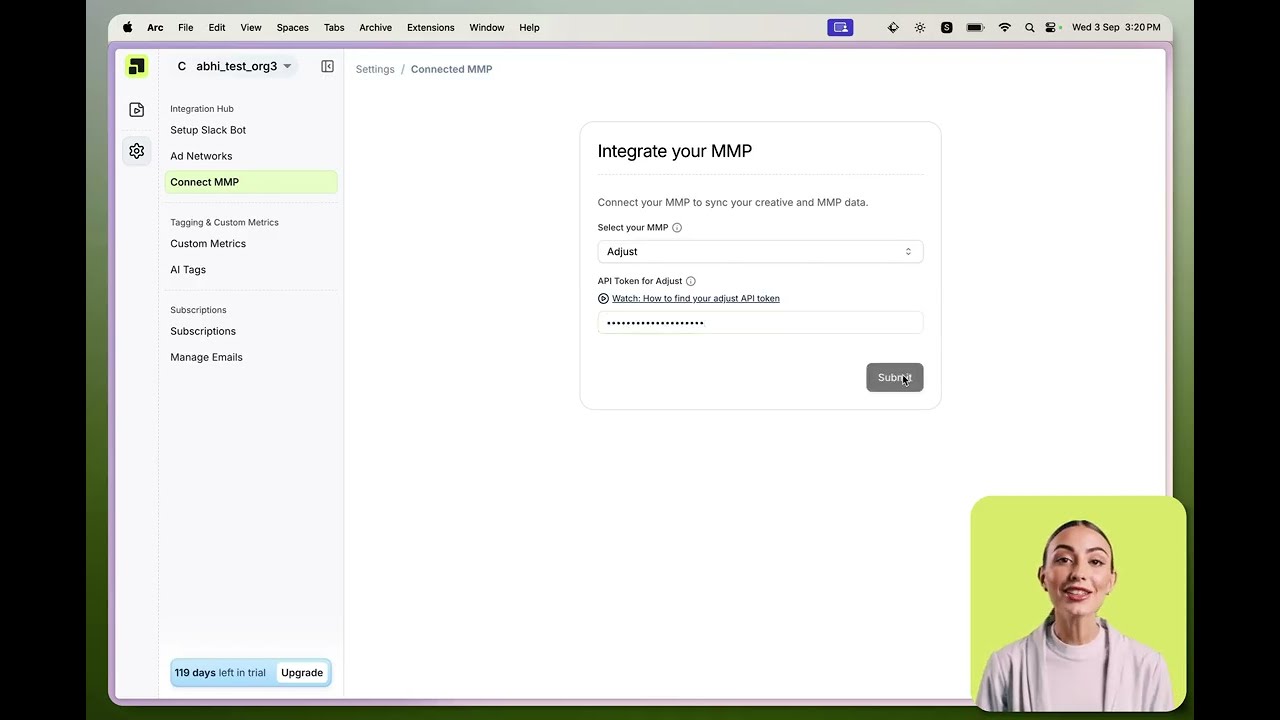Viewport: 1280px width, 720px height.
Task: Check battery status icon
Action: [x=975, y=28]
